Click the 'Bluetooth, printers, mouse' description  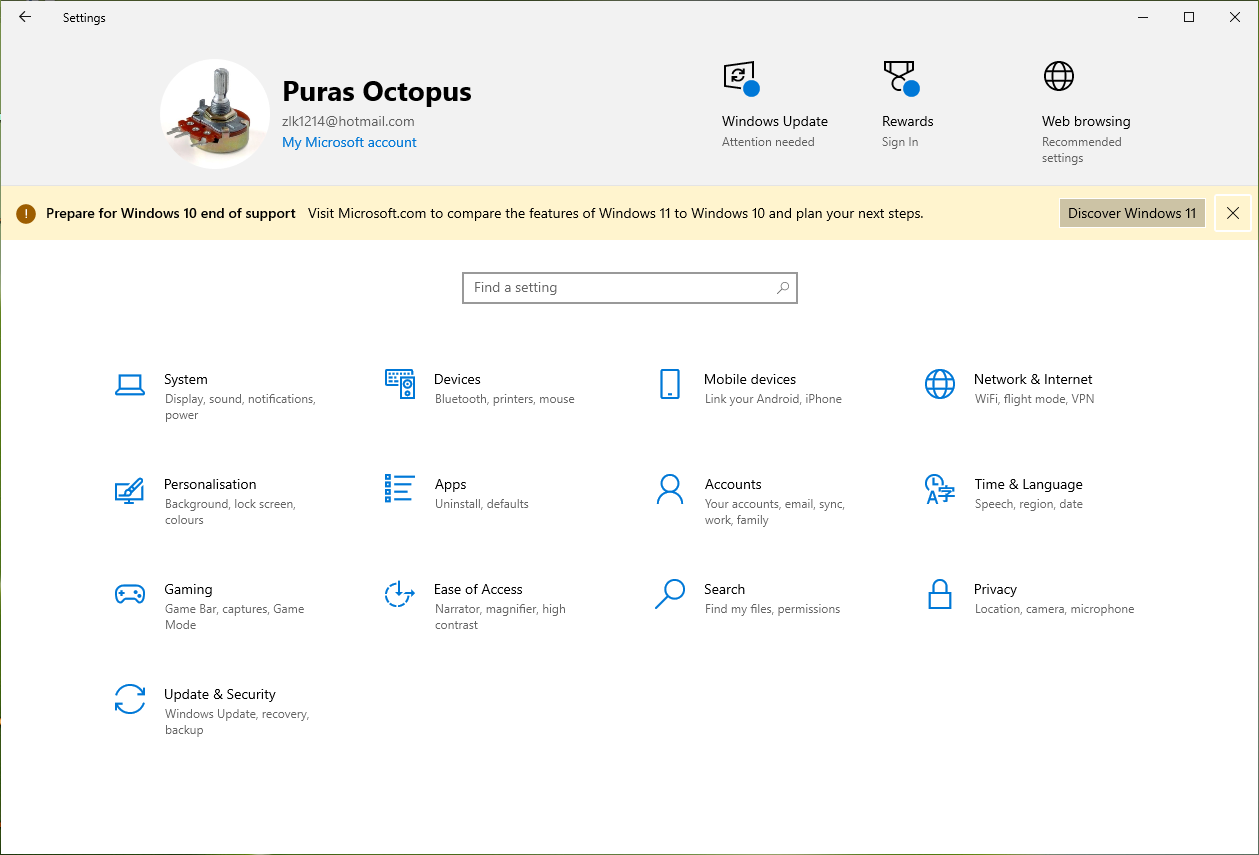505,399
